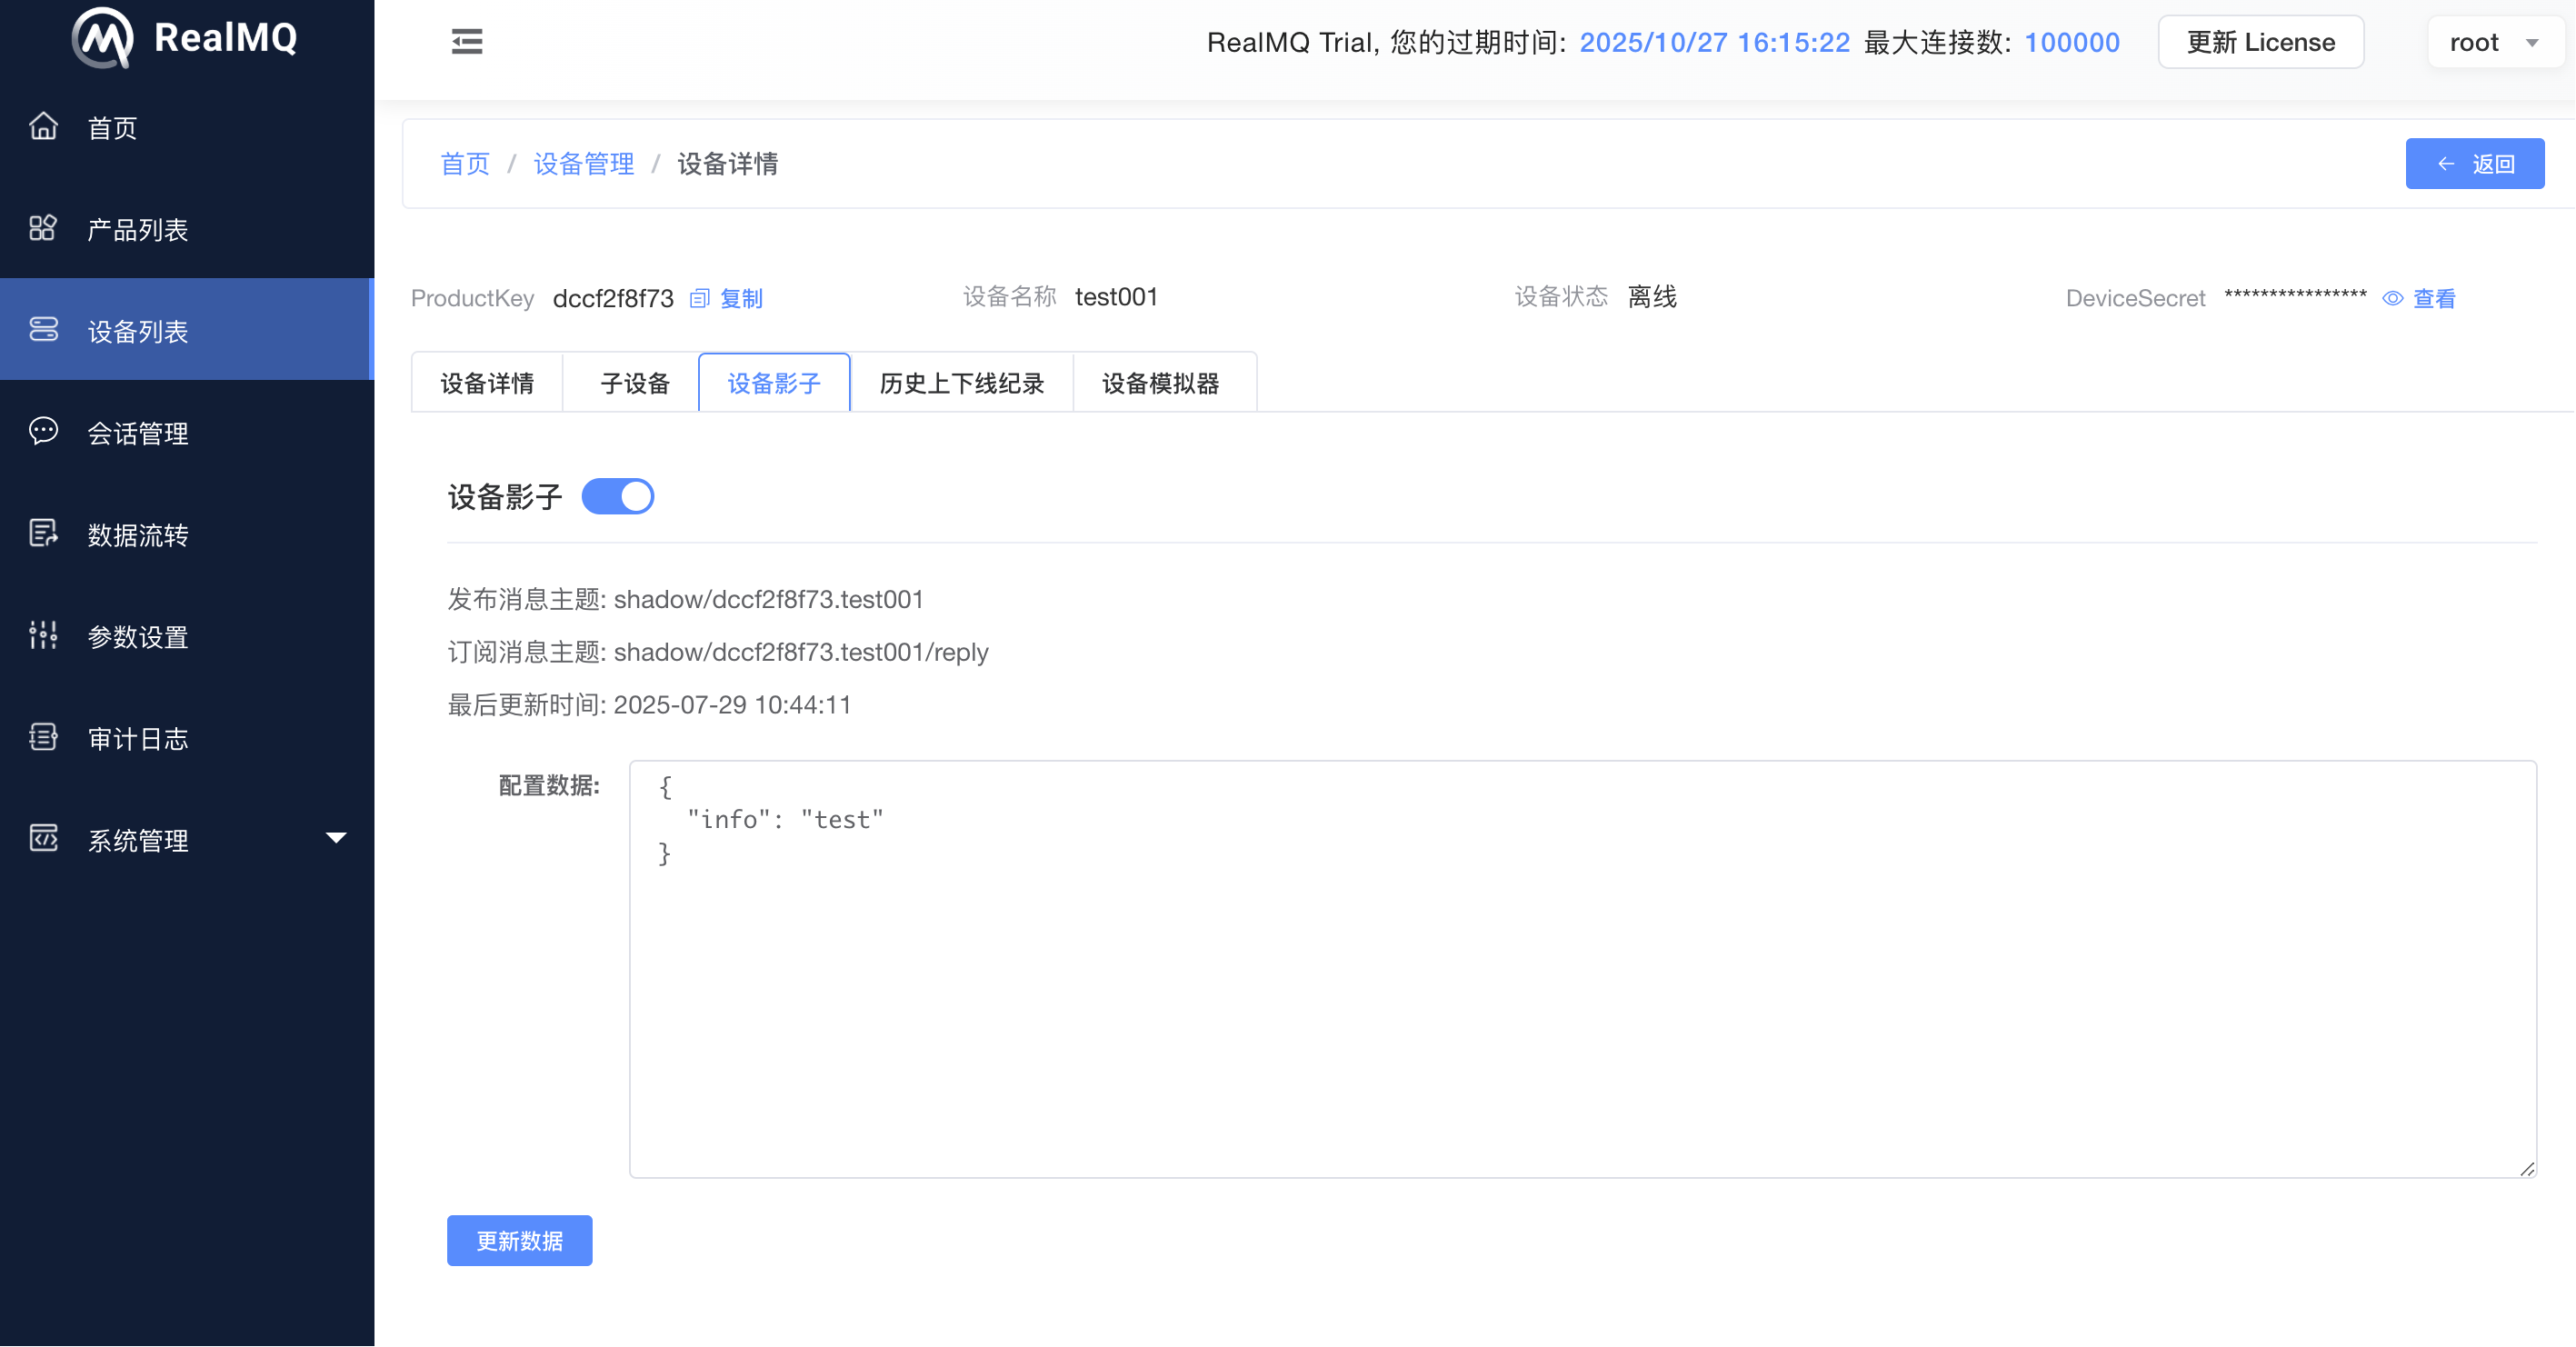
Task: Expand the 系统管理 submenu arrow
Action: coord(336,838)
